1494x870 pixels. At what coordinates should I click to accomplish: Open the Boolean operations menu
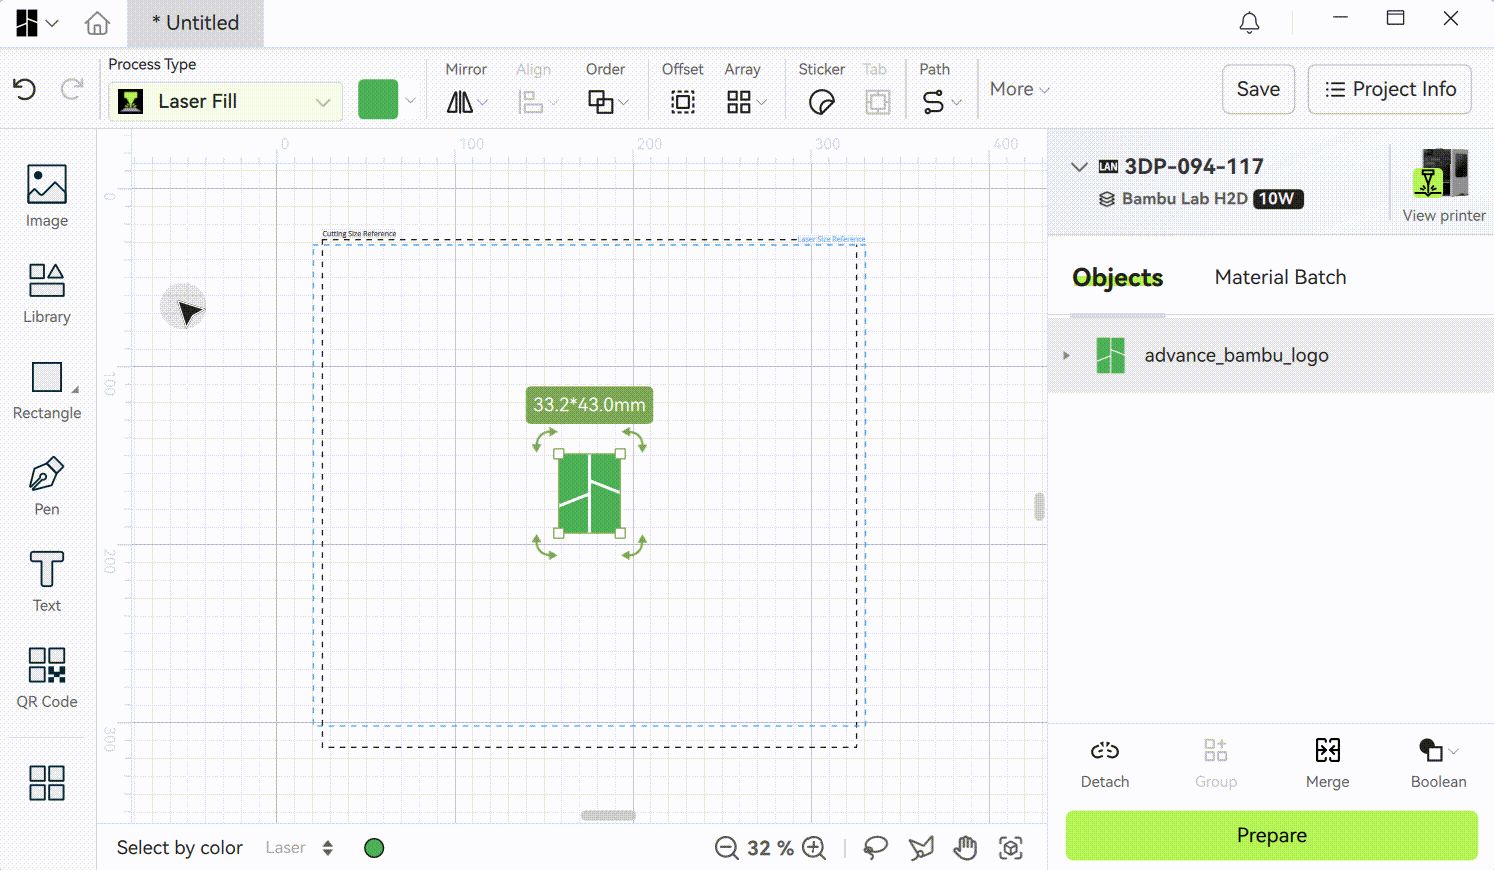[x=1438, y=764]
